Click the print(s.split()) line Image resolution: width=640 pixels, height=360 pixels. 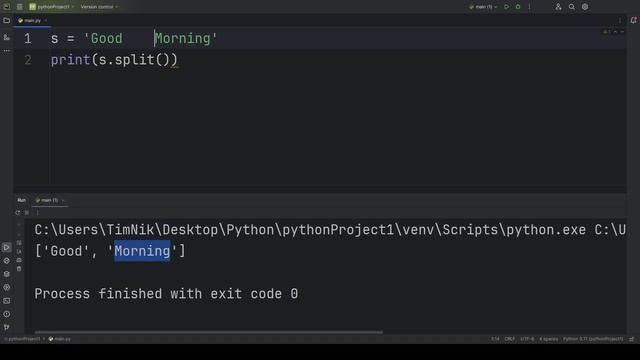pos(114,60)
